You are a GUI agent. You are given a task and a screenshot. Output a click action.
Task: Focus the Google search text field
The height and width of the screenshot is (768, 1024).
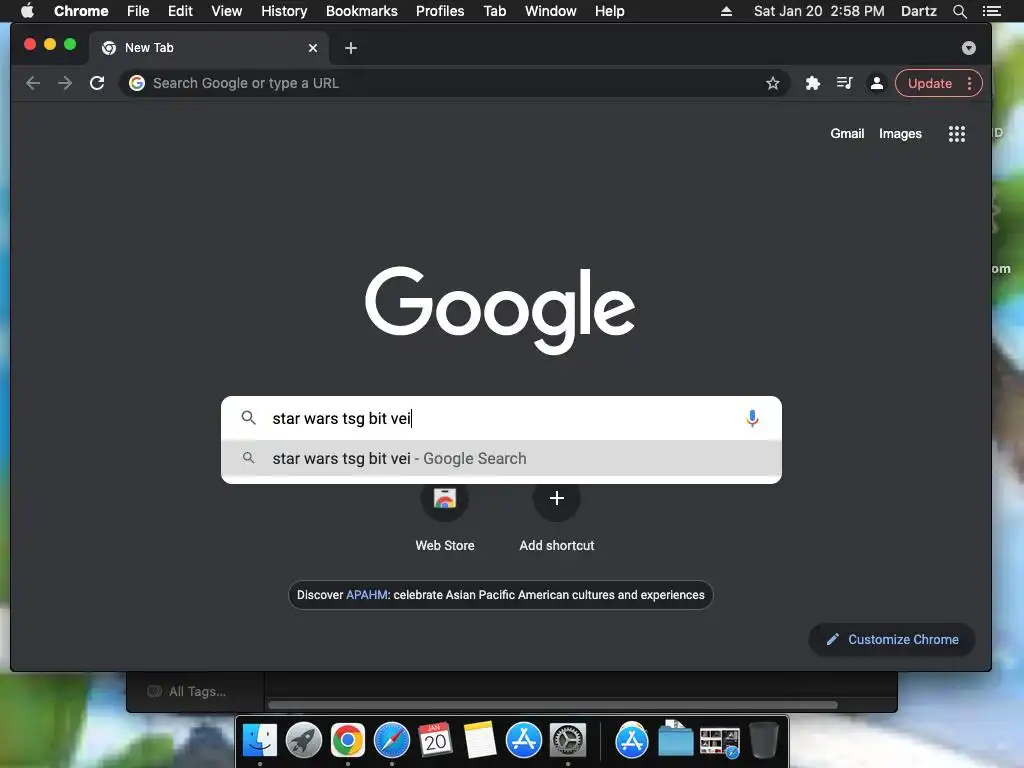[503, 418]
